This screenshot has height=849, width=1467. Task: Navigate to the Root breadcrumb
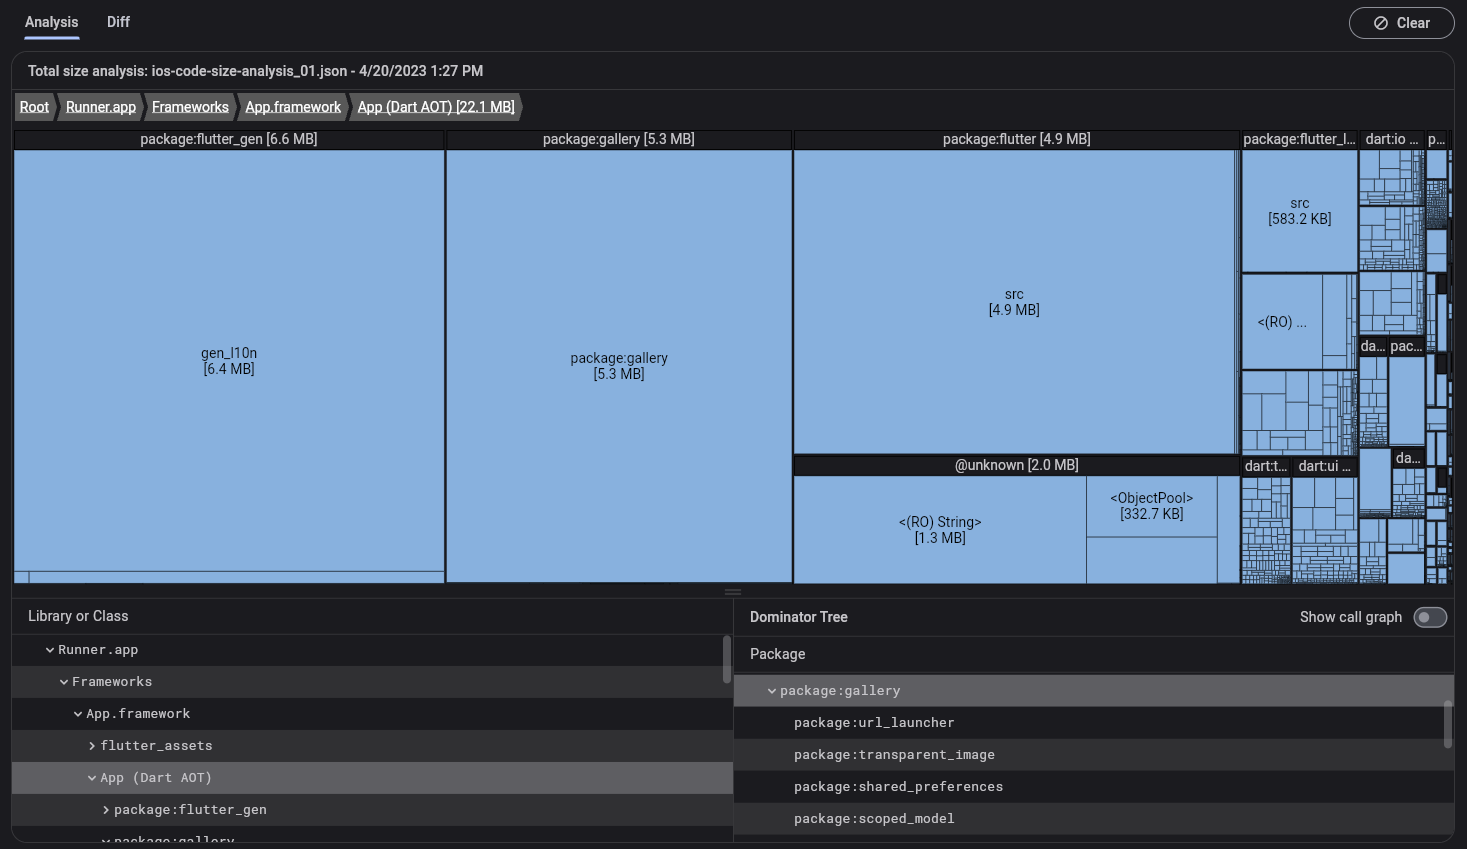(34, 106)
